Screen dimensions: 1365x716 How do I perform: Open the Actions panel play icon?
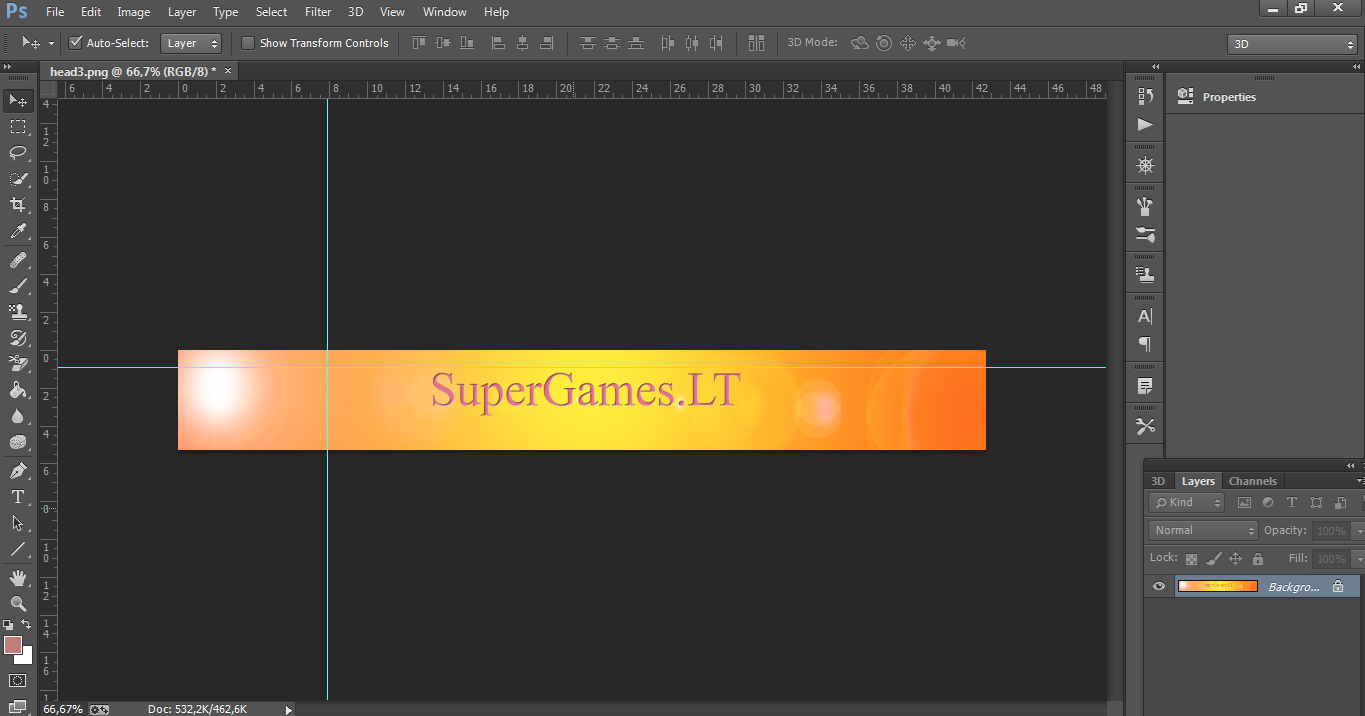tap(1145, 125)
